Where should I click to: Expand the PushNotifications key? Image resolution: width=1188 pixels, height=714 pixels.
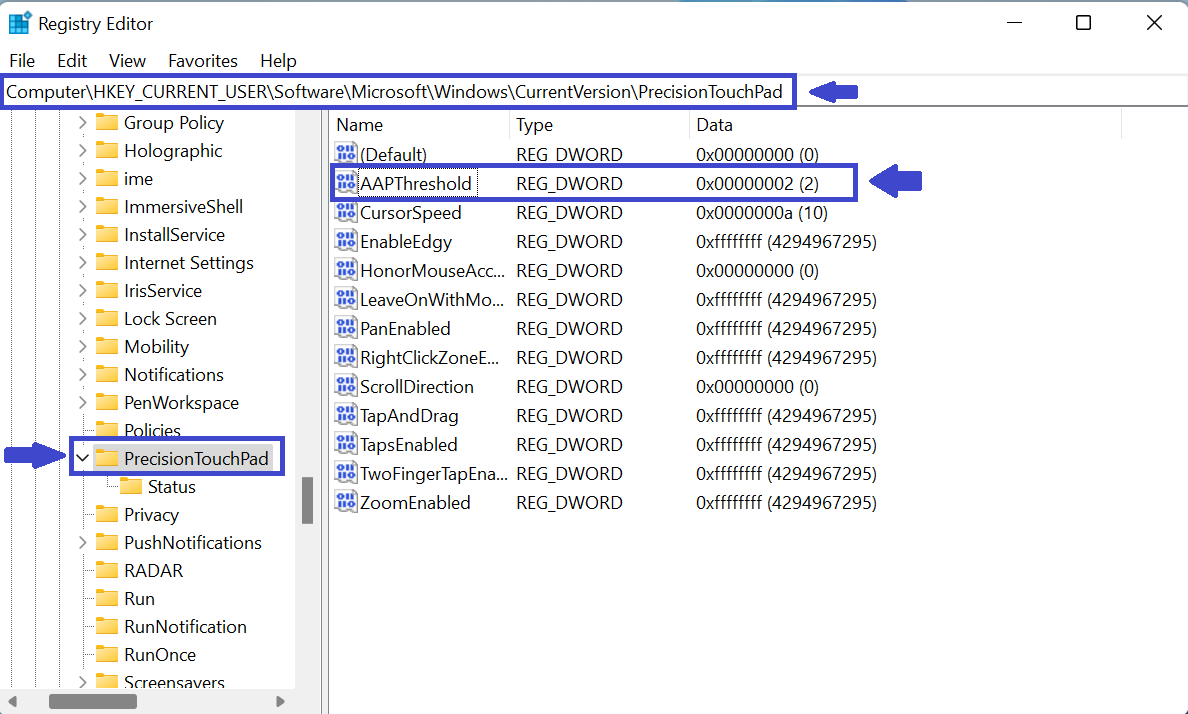(x=82, y=543)
